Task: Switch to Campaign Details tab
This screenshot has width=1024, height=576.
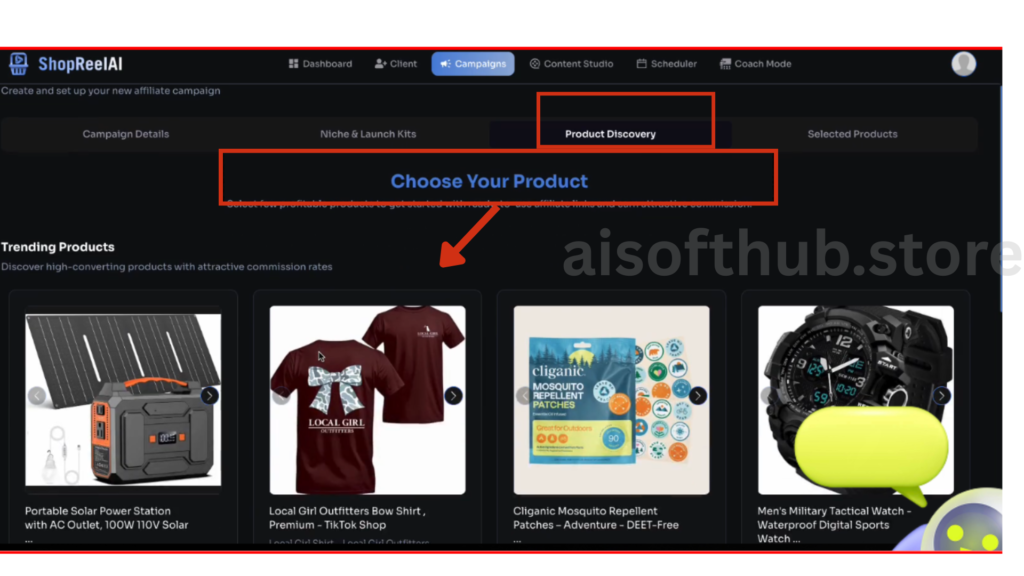Action: (x=125, y=134)
